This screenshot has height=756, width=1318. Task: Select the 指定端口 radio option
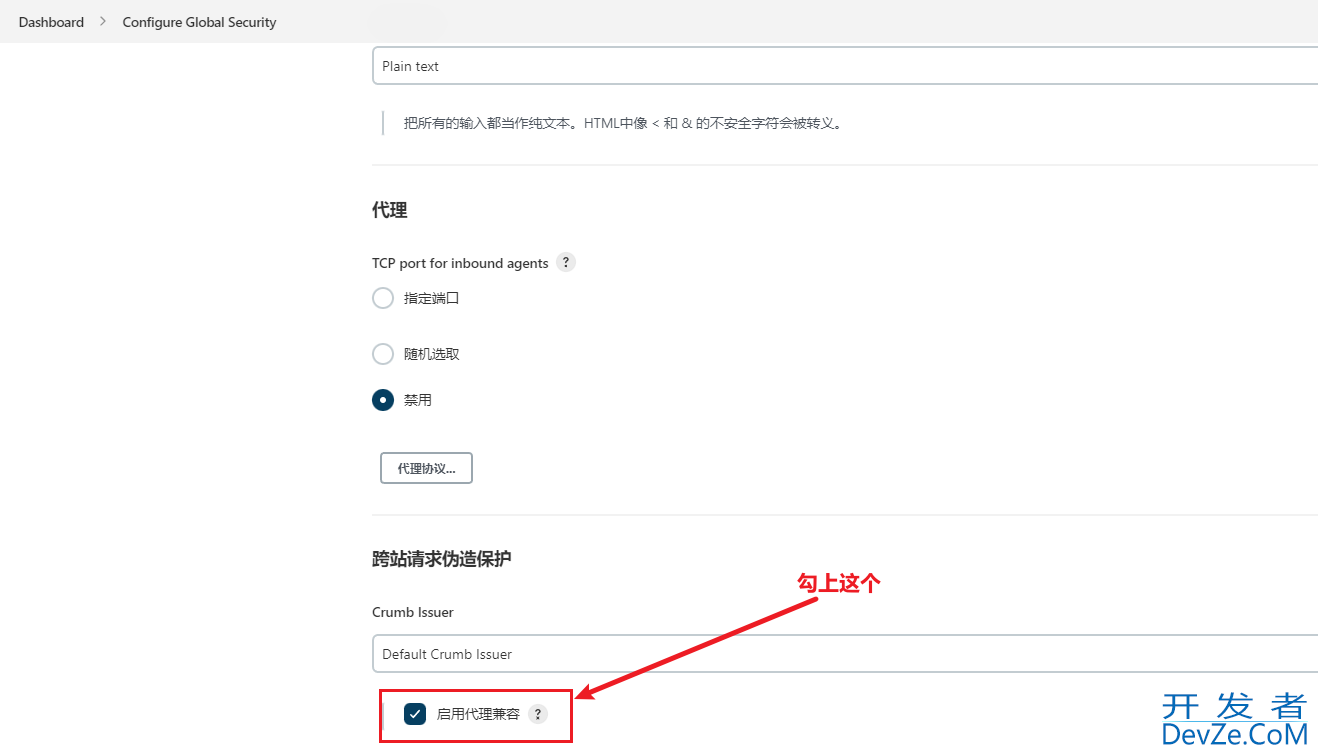[383, 298]
